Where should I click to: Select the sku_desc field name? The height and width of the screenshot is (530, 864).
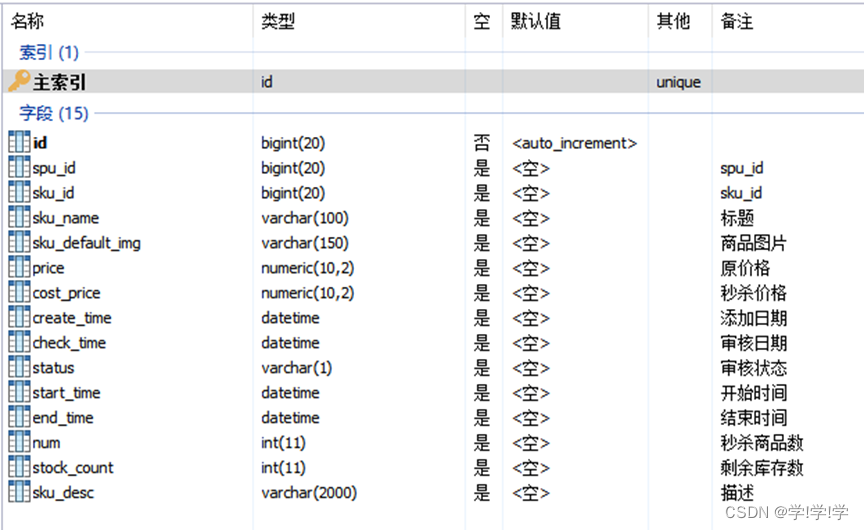[x=63, y=493]
